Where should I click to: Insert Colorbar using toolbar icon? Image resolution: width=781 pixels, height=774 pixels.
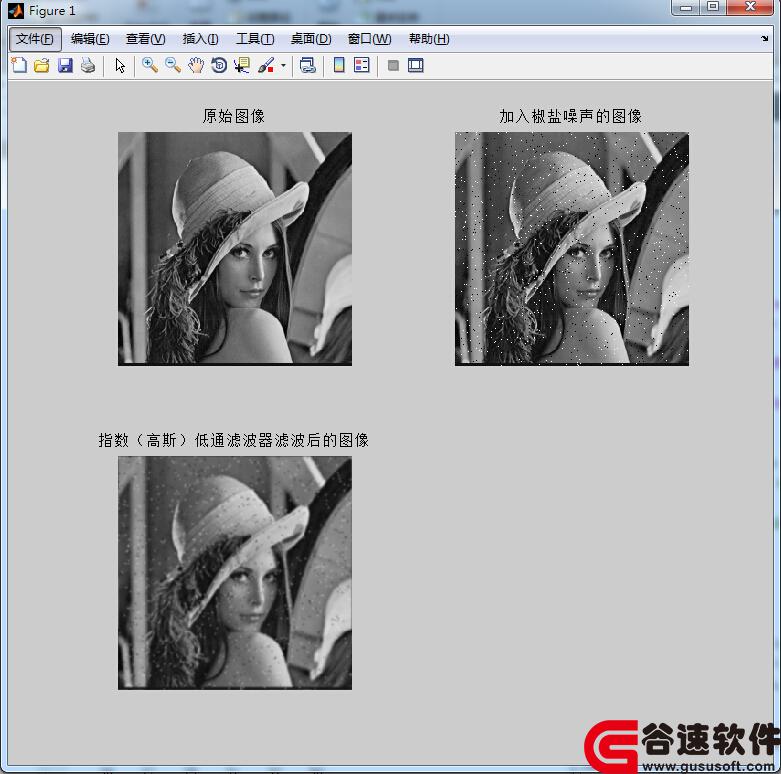pos(339,65)
